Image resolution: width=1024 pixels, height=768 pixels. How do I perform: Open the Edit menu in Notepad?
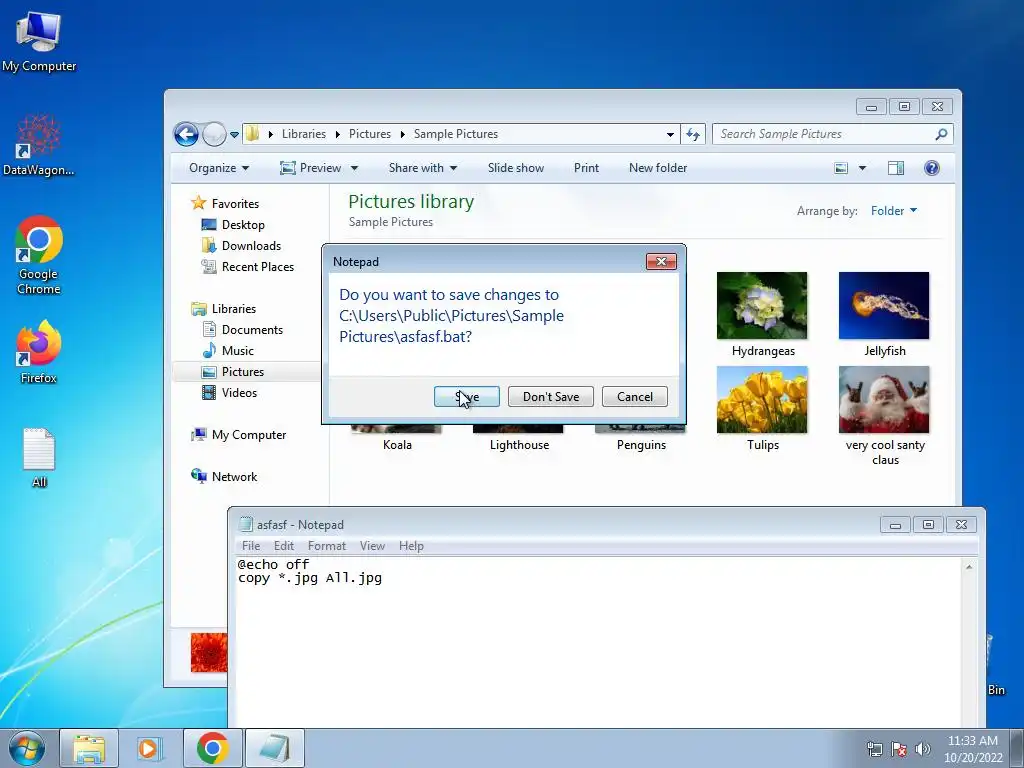[283, 546]
